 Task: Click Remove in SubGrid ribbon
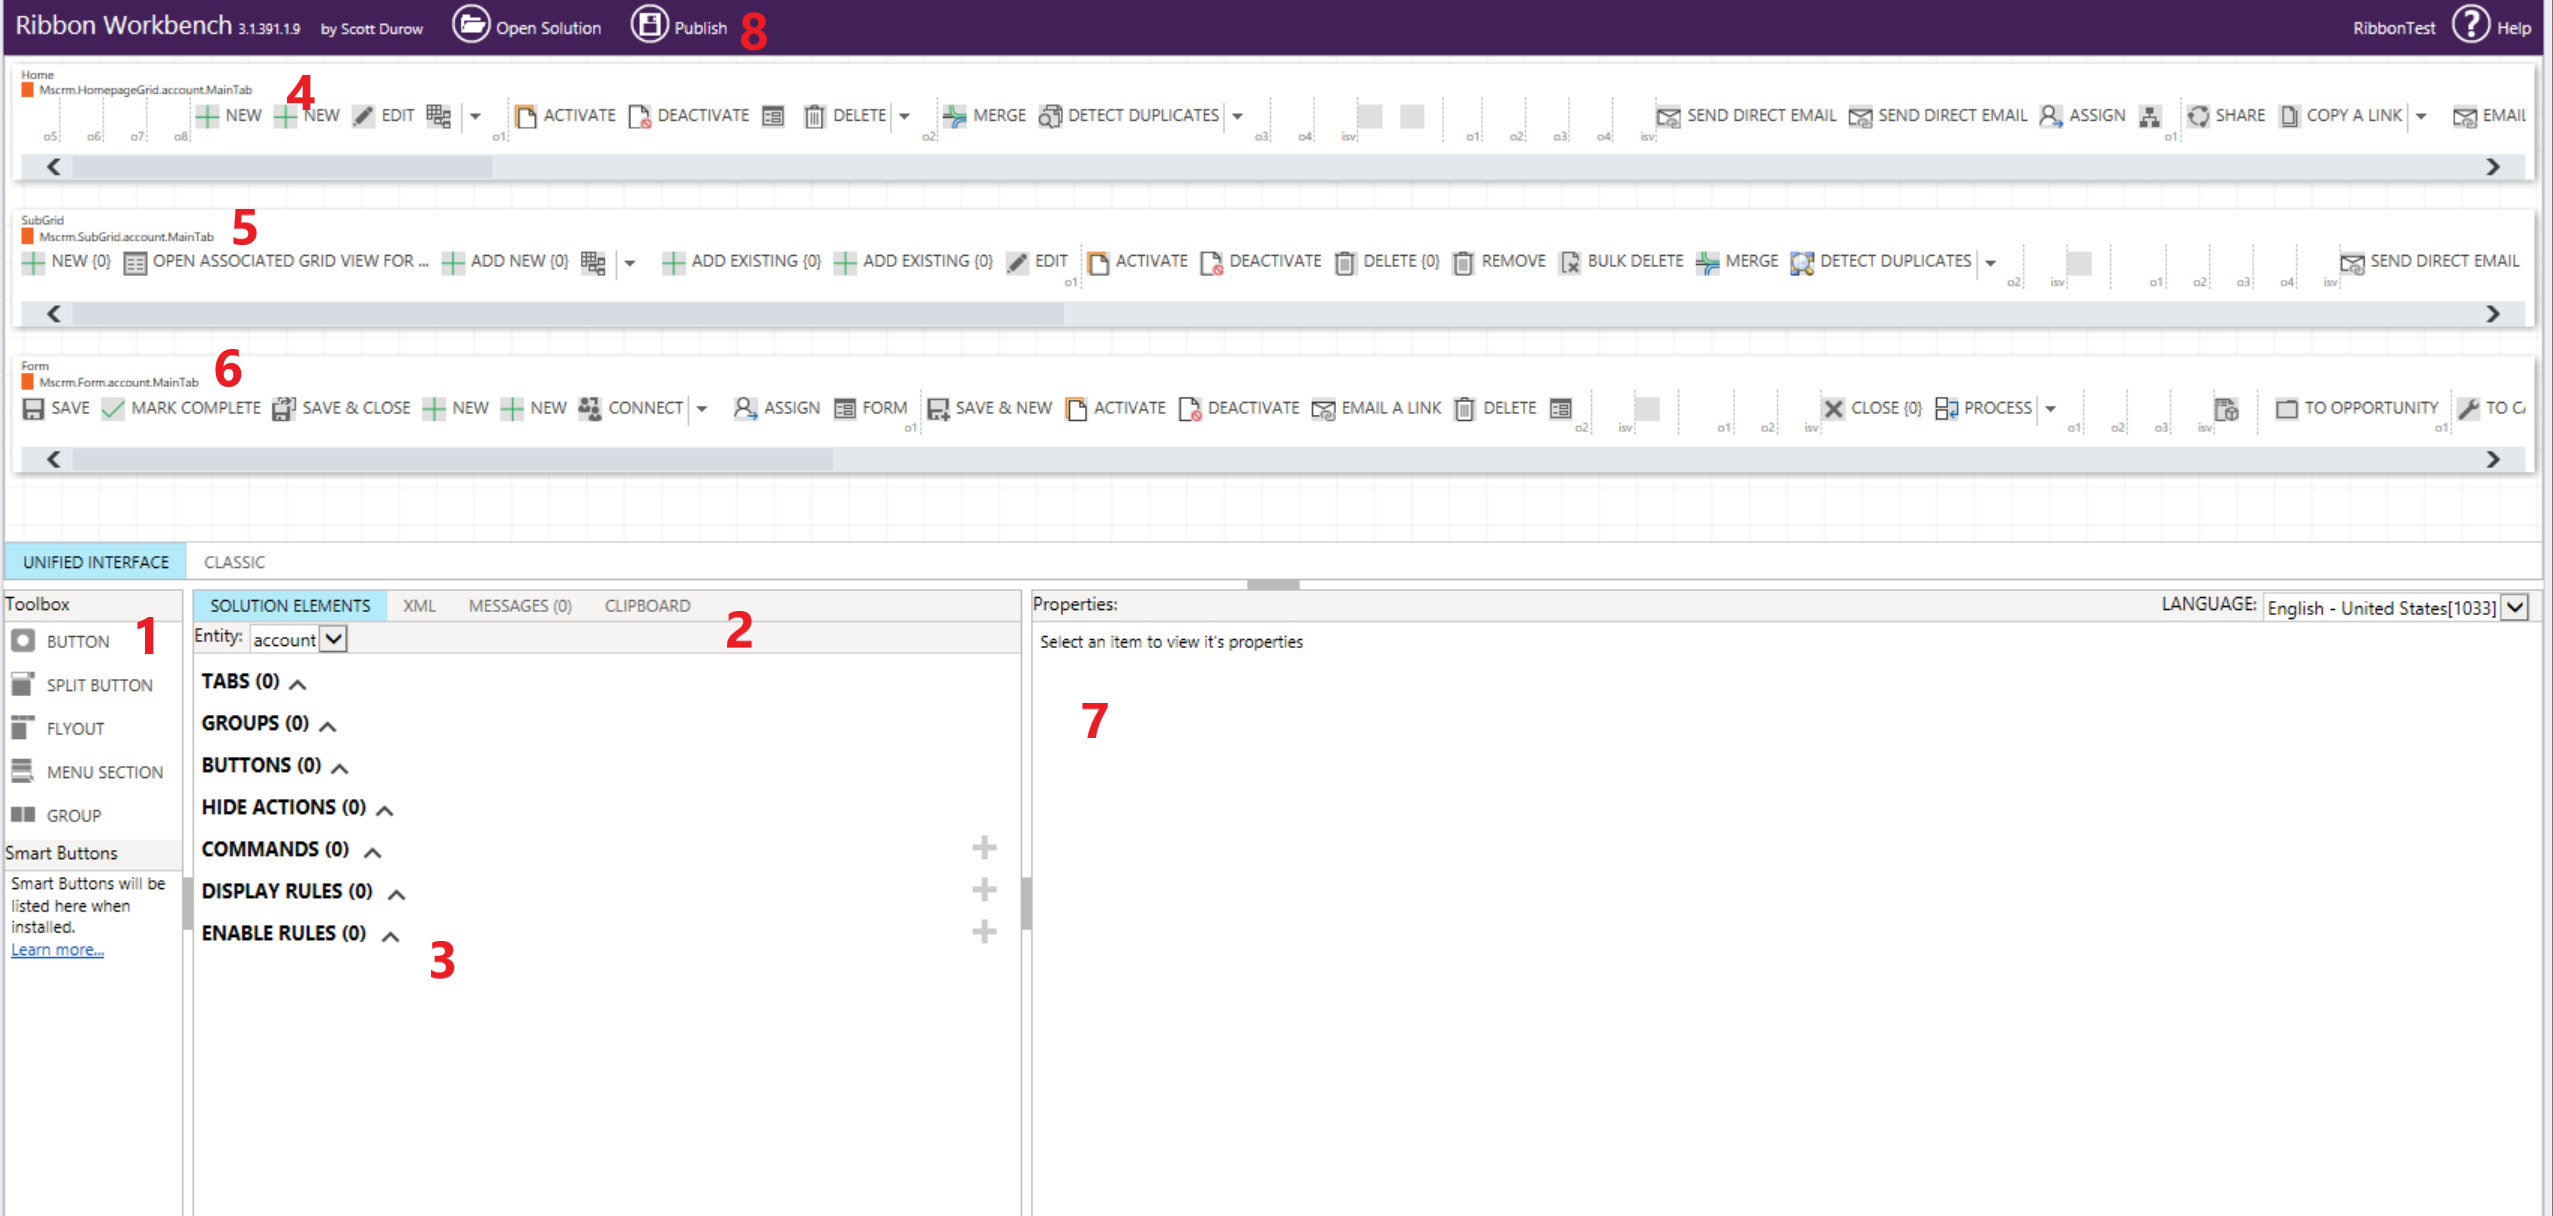(1499, 262)
